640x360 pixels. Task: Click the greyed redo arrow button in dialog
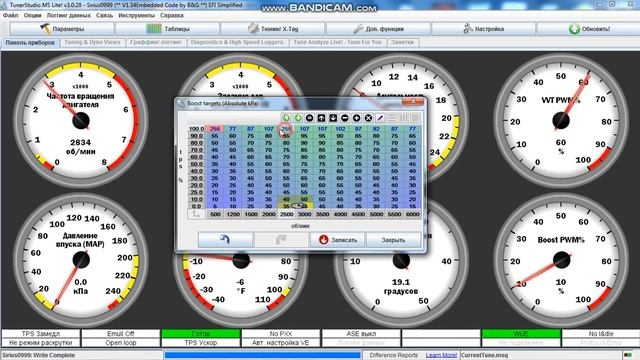click(281, 240)
